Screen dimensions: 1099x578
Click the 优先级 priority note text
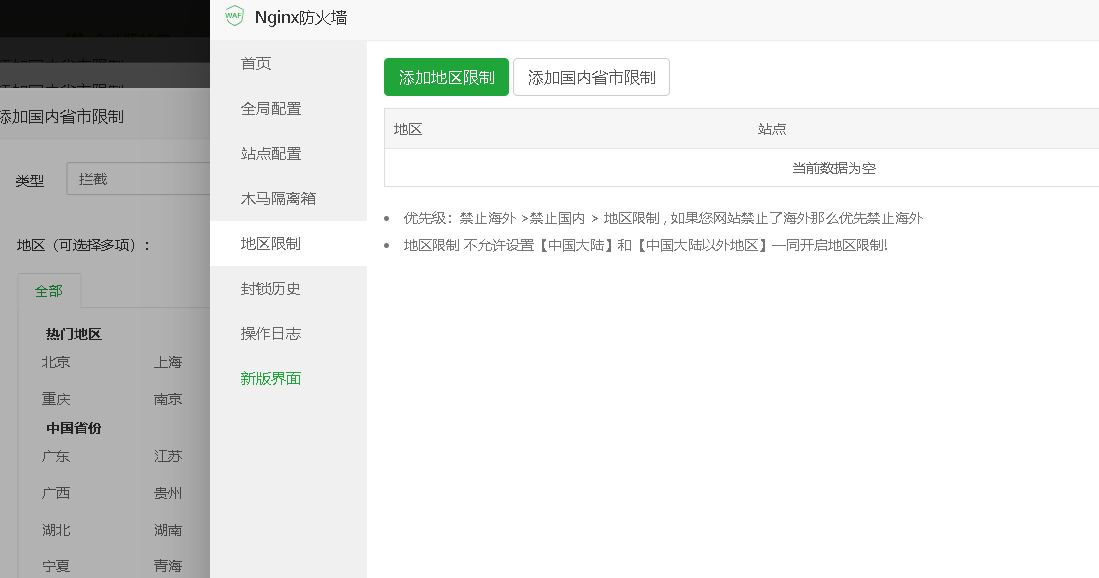(663, 218)
